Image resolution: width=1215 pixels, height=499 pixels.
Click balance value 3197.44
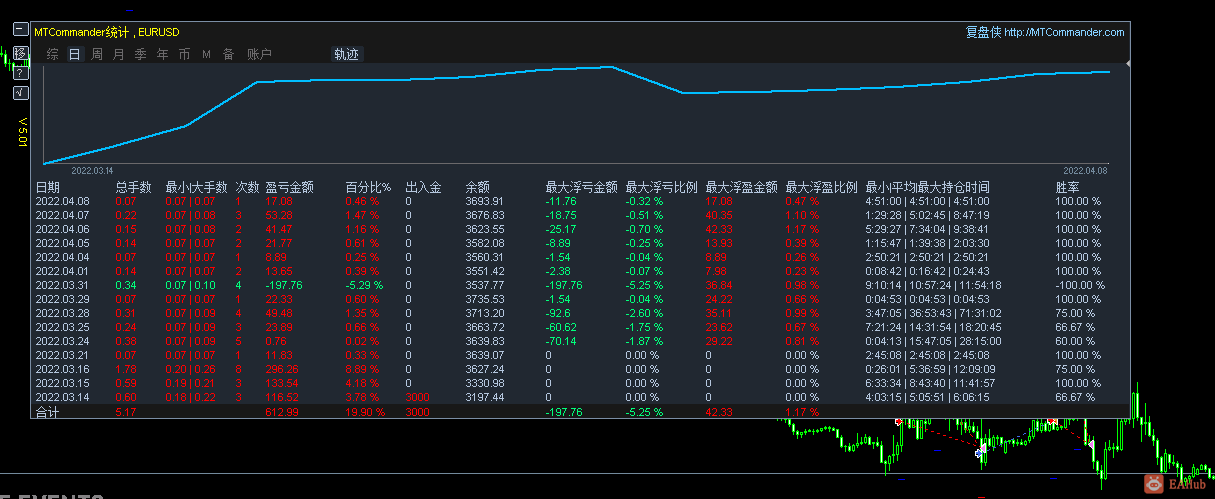pos(484,397)
